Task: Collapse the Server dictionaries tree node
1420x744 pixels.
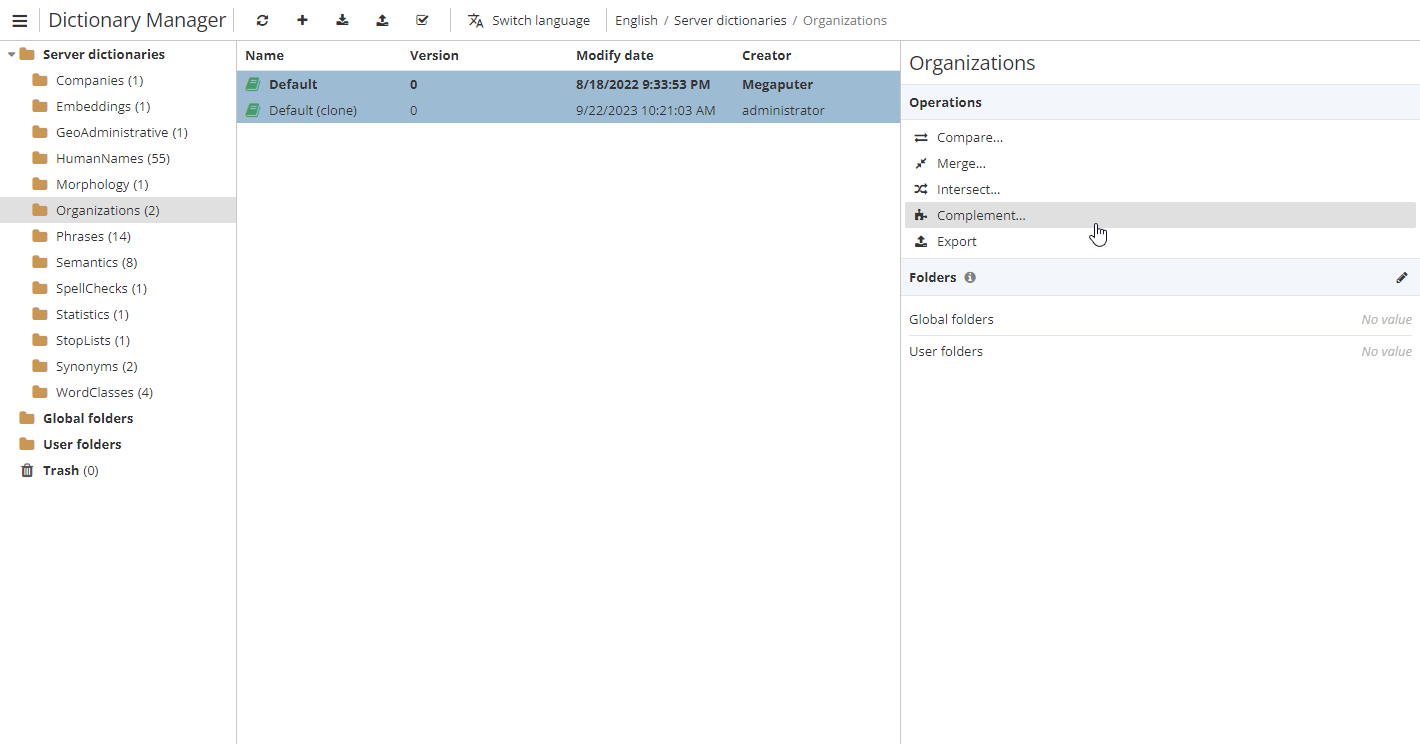Action: click(11, 55)
